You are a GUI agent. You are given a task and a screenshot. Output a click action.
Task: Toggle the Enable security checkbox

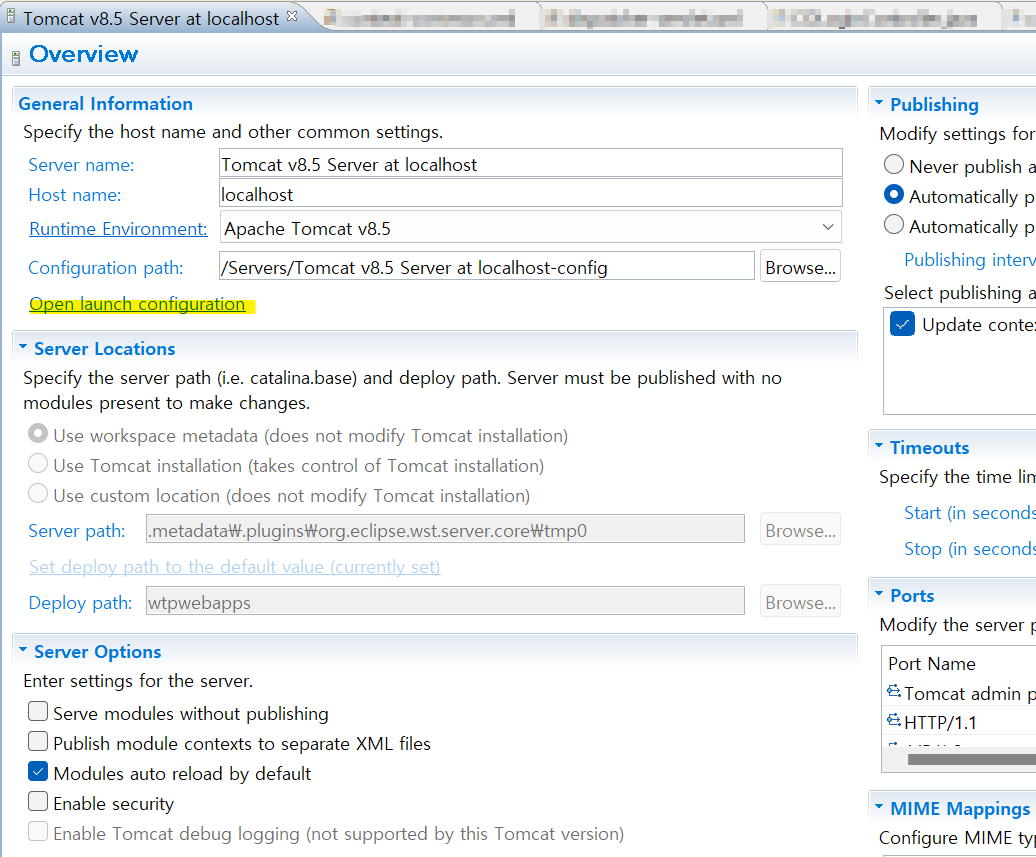coord(38,801)
